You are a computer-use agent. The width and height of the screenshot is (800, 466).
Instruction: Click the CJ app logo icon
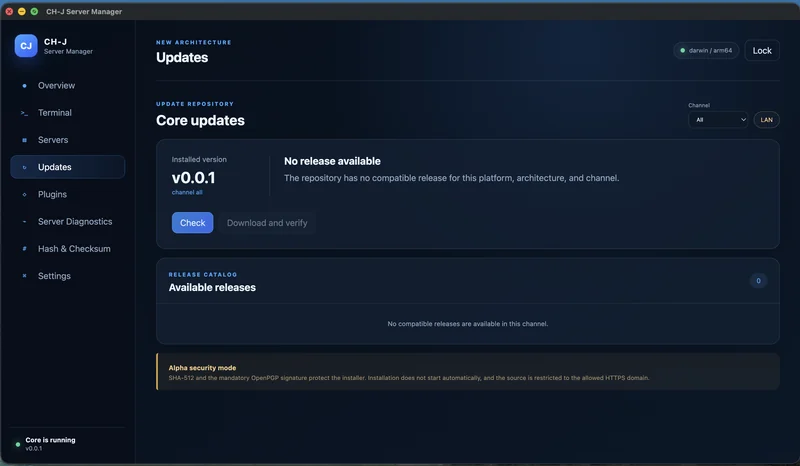click(26, 46)
